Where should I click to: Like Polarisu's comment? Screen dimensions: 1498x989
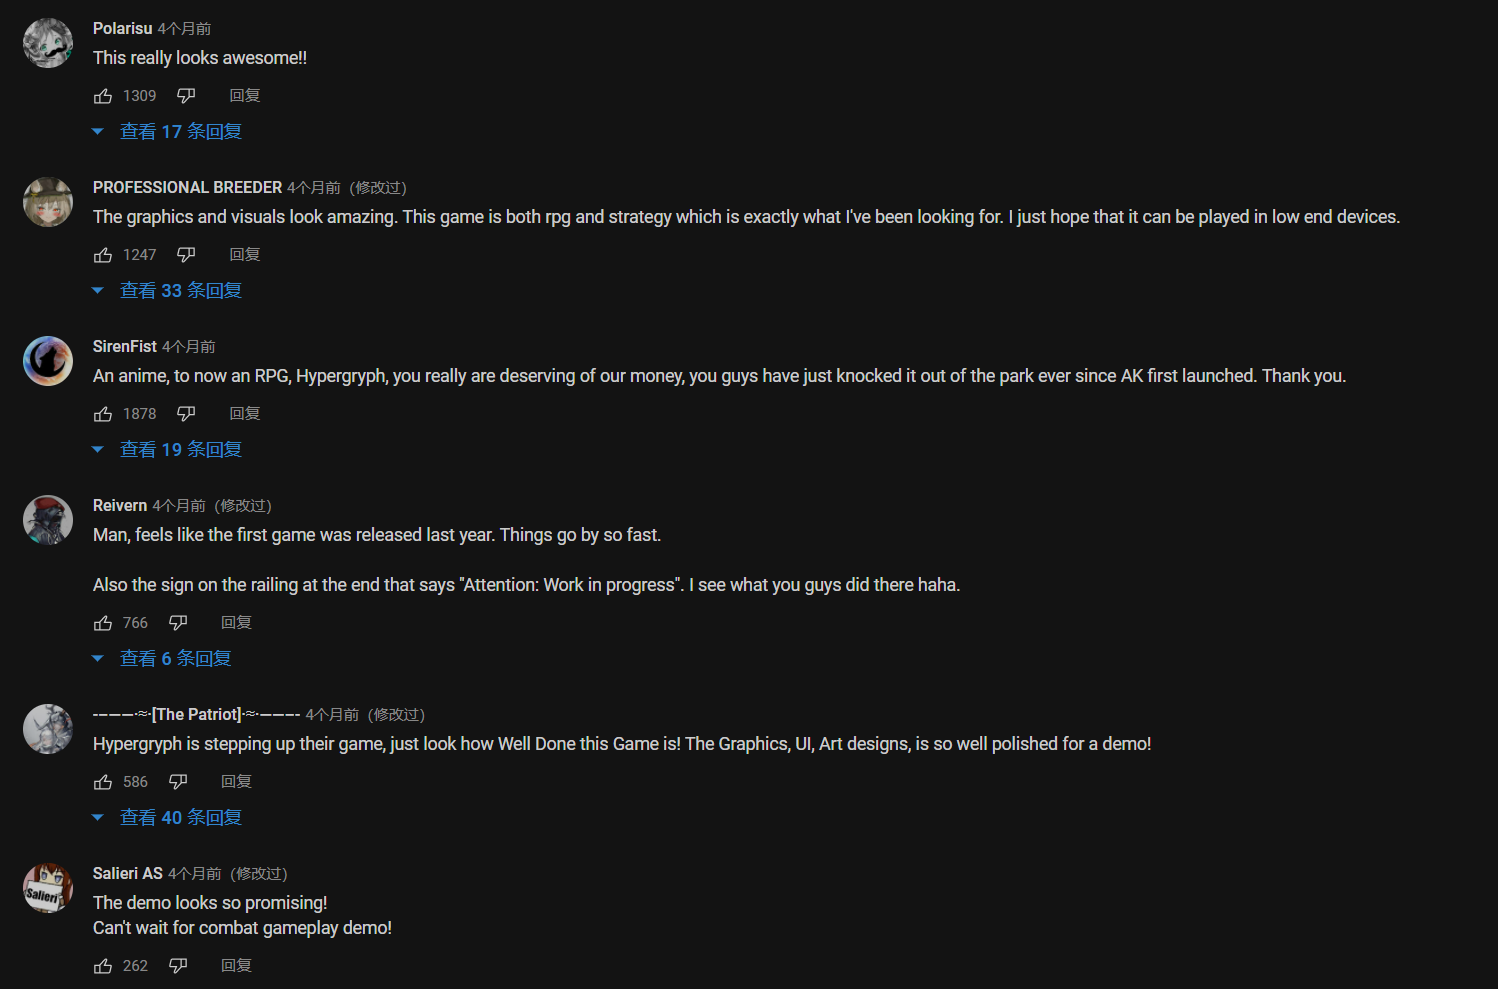pyautogui.click(x=103, y=96)
